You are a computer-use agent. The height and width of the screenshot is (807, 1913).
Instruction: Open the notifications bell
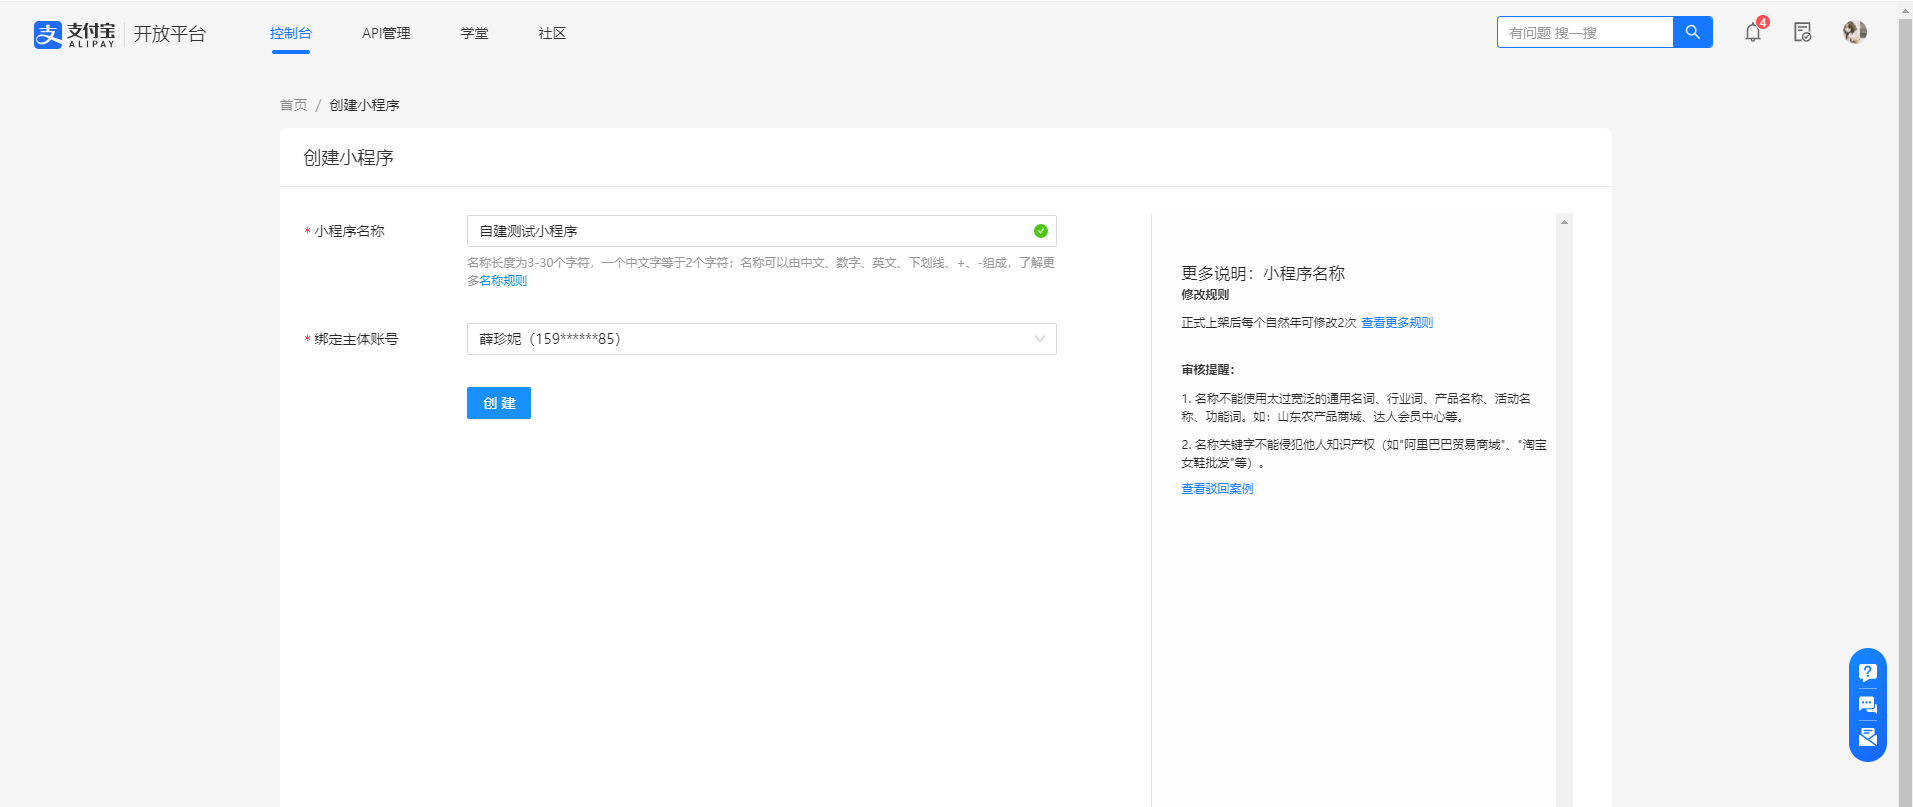tap(1753, 33)
